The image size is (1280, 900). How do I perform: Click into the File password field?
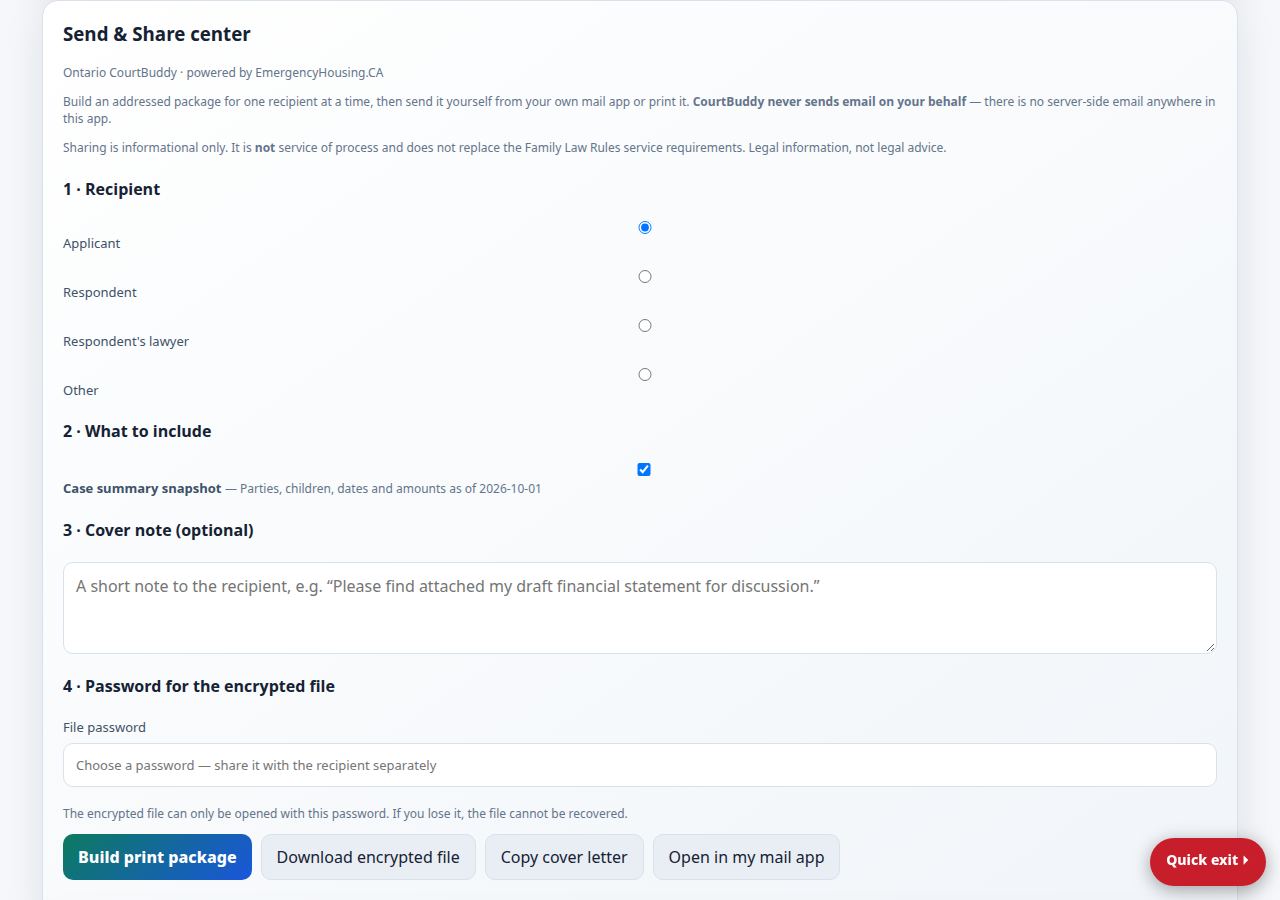(x=640, y=765)
